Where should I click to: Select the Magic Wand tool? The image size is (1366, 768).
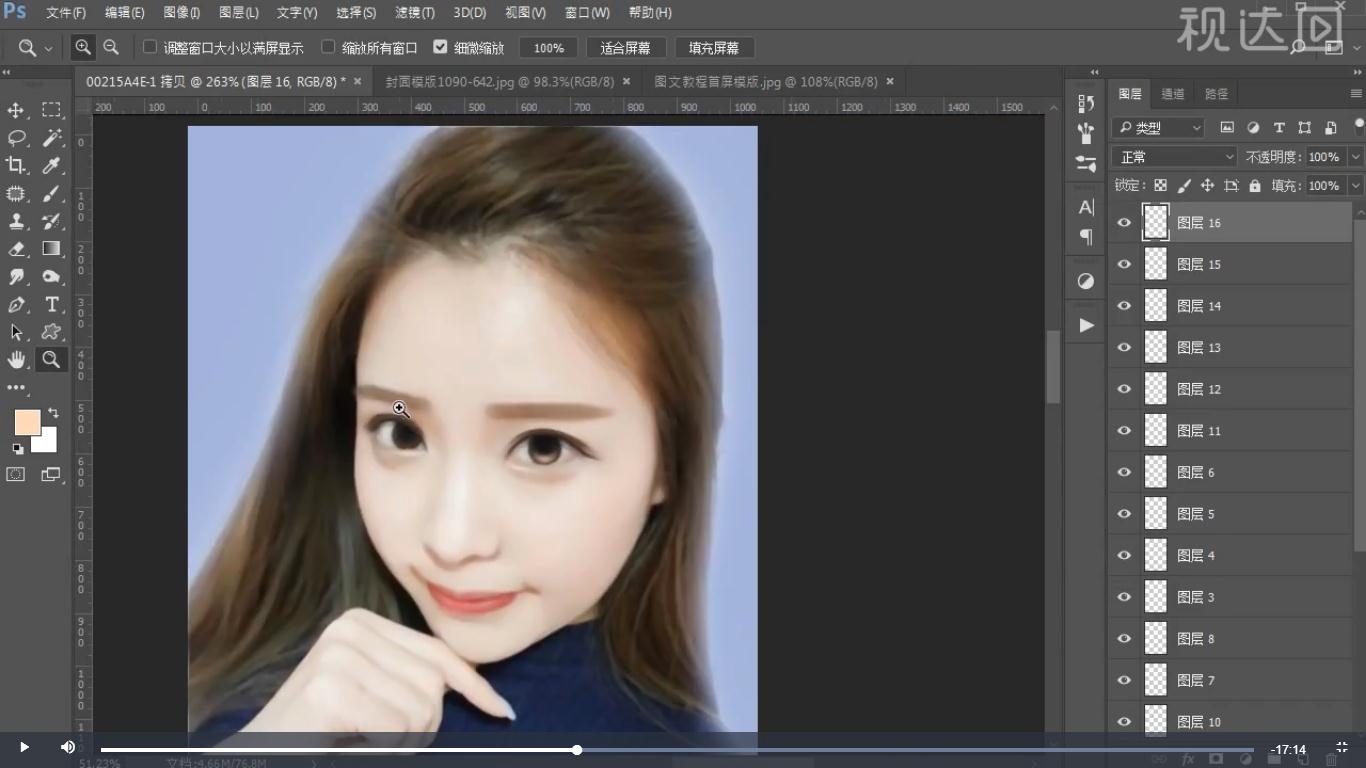click(51, 138)
